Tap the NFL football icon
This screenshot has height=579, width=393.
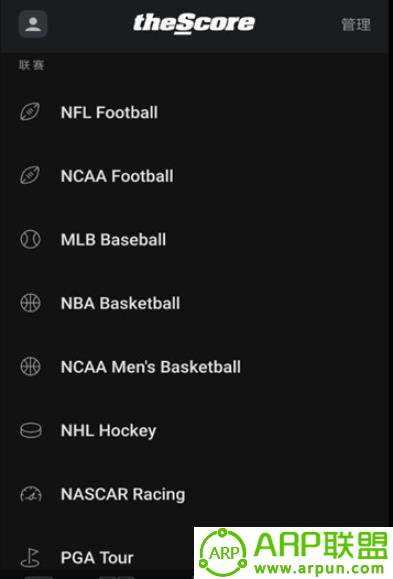(x=30, y=112)
